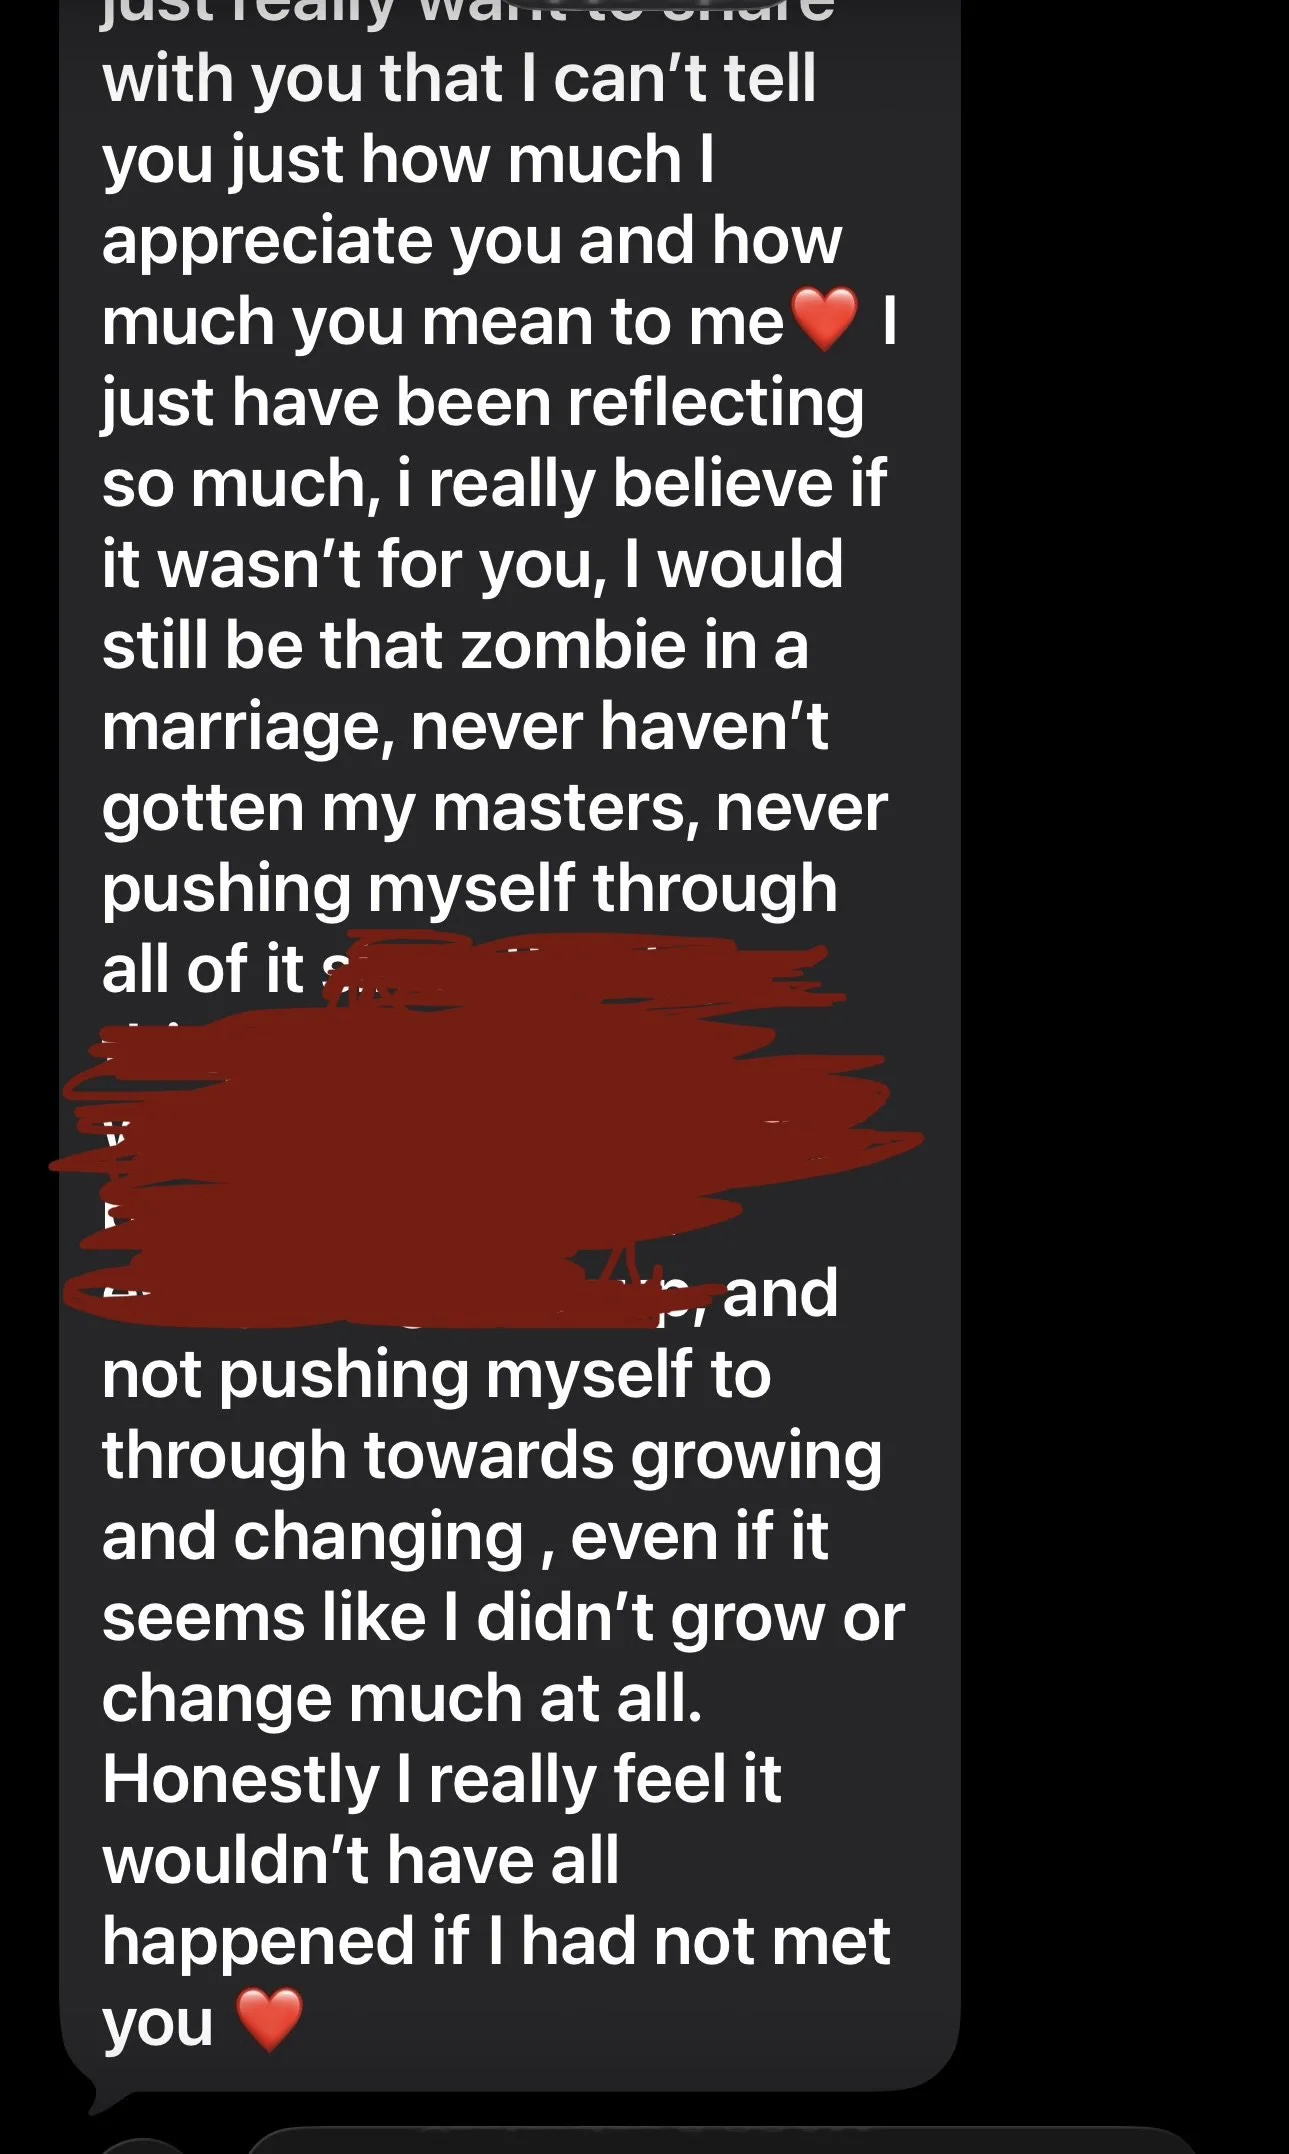The height and width of the screenshot is (2154, 1289).
Task: Tap the line "seems like I didn't grow or"
Action: 503,1620
